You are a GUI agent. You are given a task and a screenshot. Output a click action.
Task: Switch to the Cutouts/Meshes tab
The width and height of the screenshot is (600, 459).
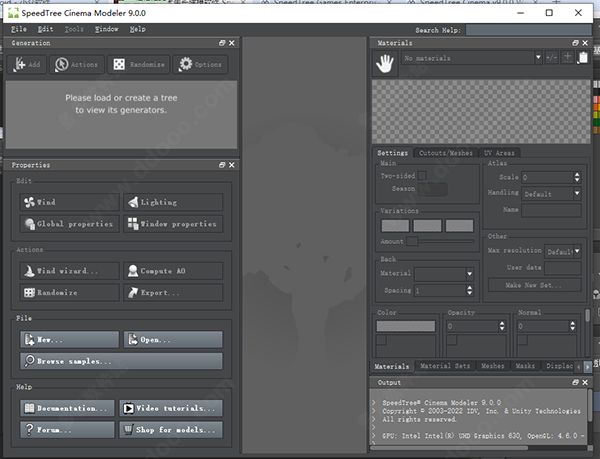click(446, 153)
